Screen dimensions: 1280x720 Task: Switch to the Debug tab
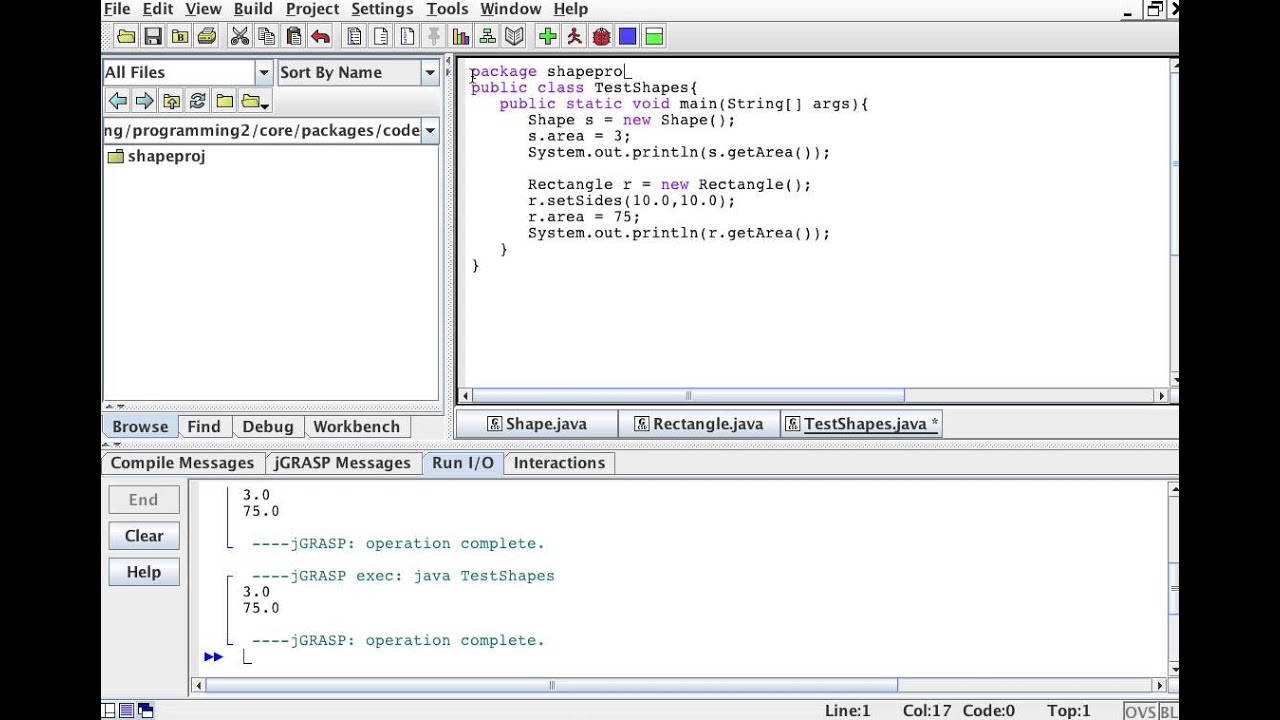point(268,427)
